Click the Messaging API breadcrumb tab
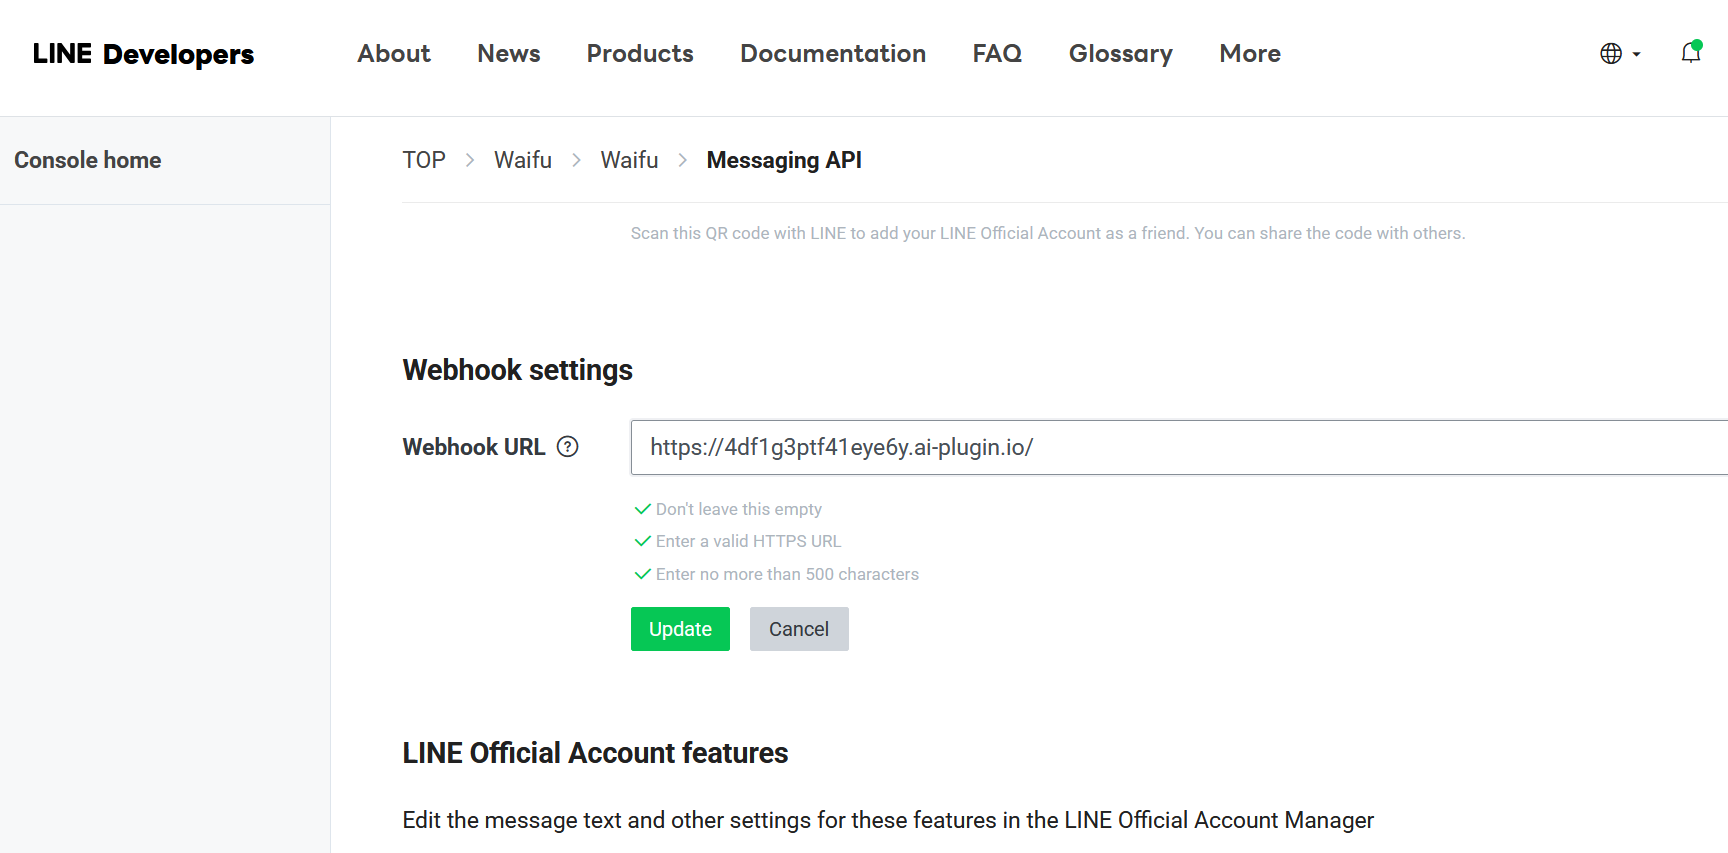The height and width of the screenshot is (853, 1728). tap(784, 160)
